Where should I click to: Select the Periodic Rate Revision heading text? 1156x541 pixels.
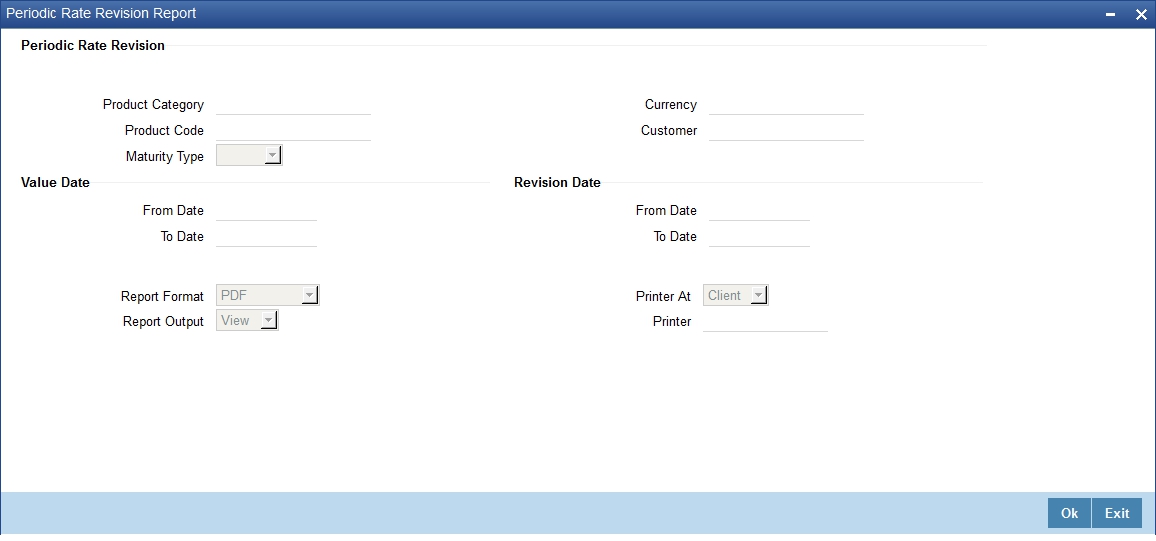coord(93,45)
